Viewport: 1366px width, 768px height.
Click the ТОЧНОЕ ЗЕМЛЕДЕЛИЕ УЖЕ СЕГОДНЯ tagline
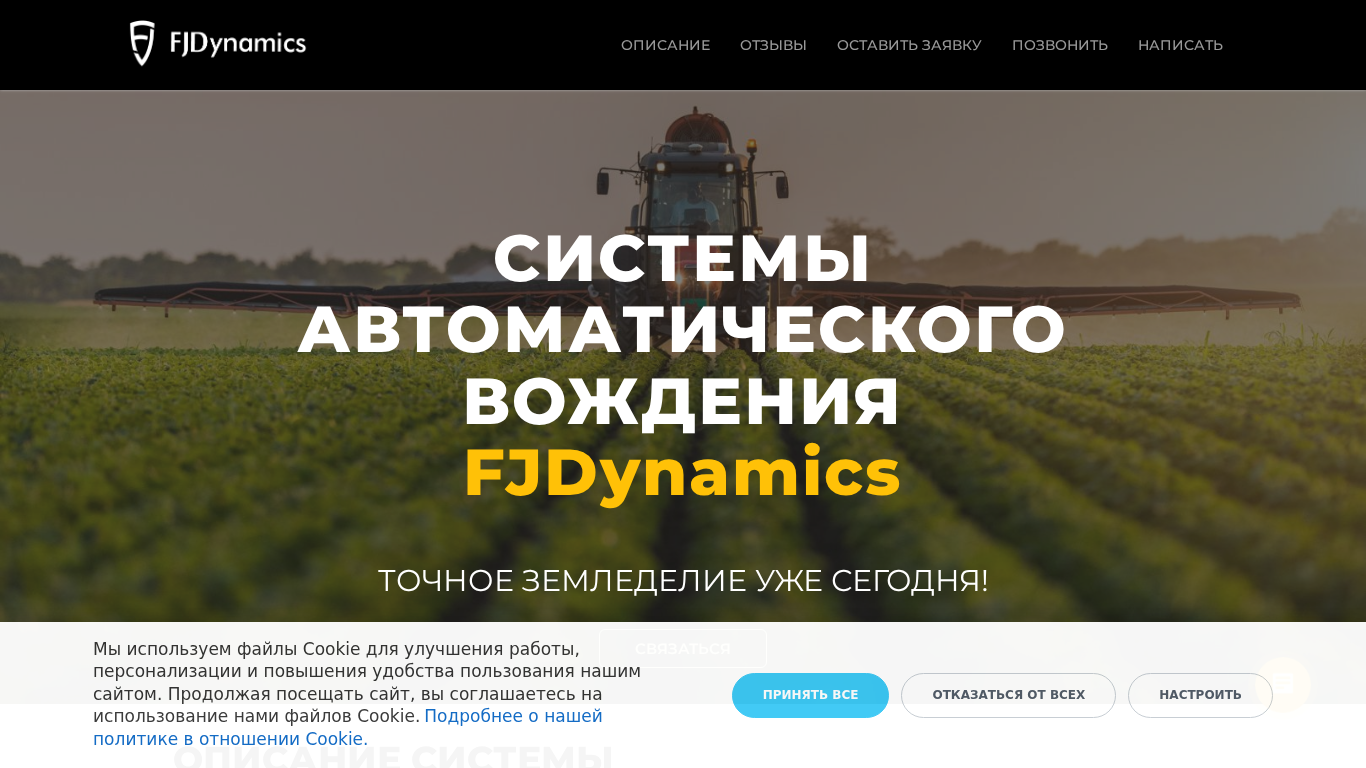683,580
